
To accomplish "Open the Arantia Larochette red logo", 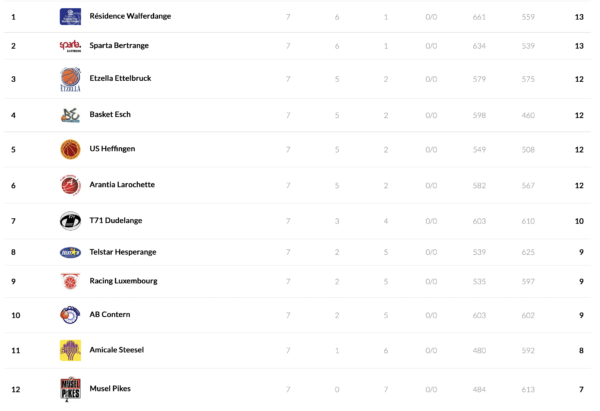I will point(70,185).
